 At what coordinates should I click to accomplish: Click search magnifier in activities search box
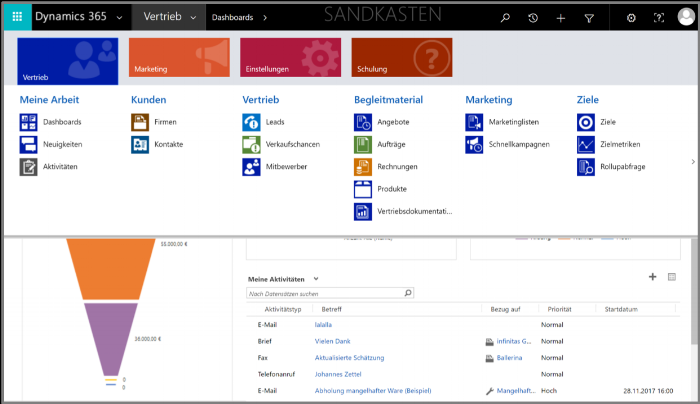[408, 293]
